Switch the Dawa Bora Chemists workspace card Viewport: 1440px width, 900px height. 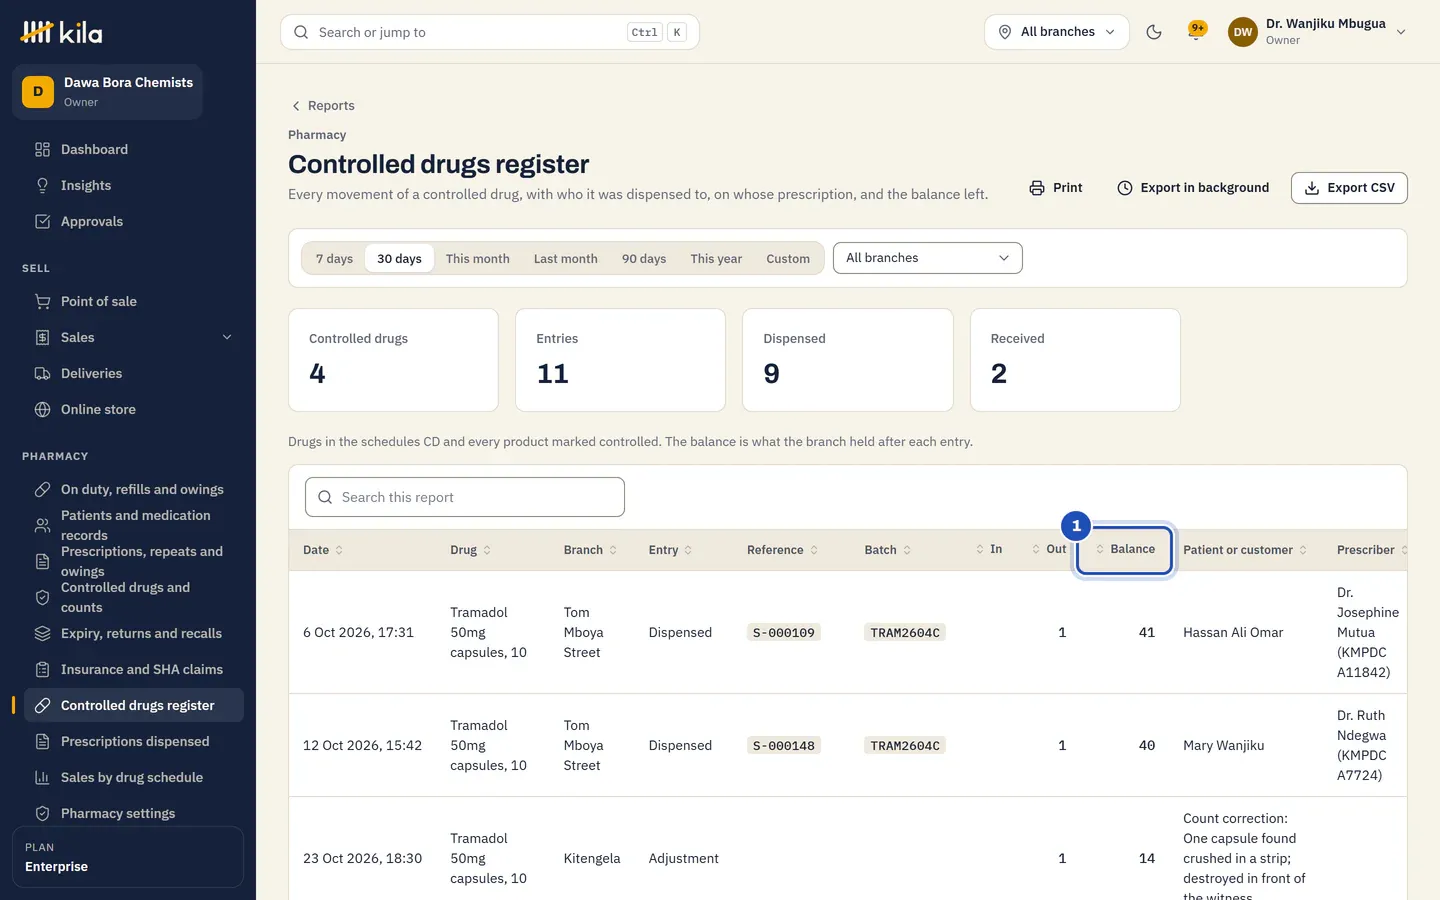click(x=108, y=92)
